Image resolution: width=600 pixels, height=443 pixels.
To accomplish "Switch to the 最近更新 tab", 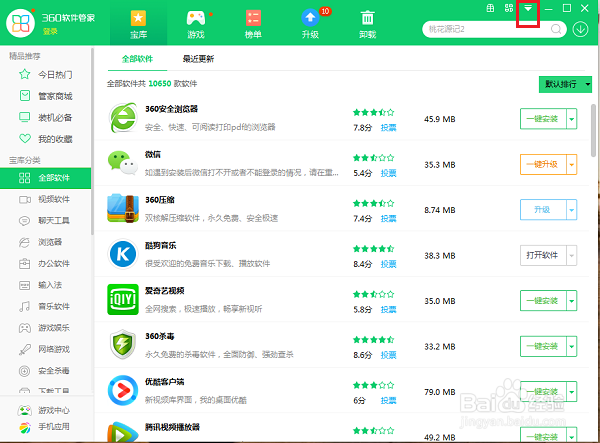I will [198, 59].
